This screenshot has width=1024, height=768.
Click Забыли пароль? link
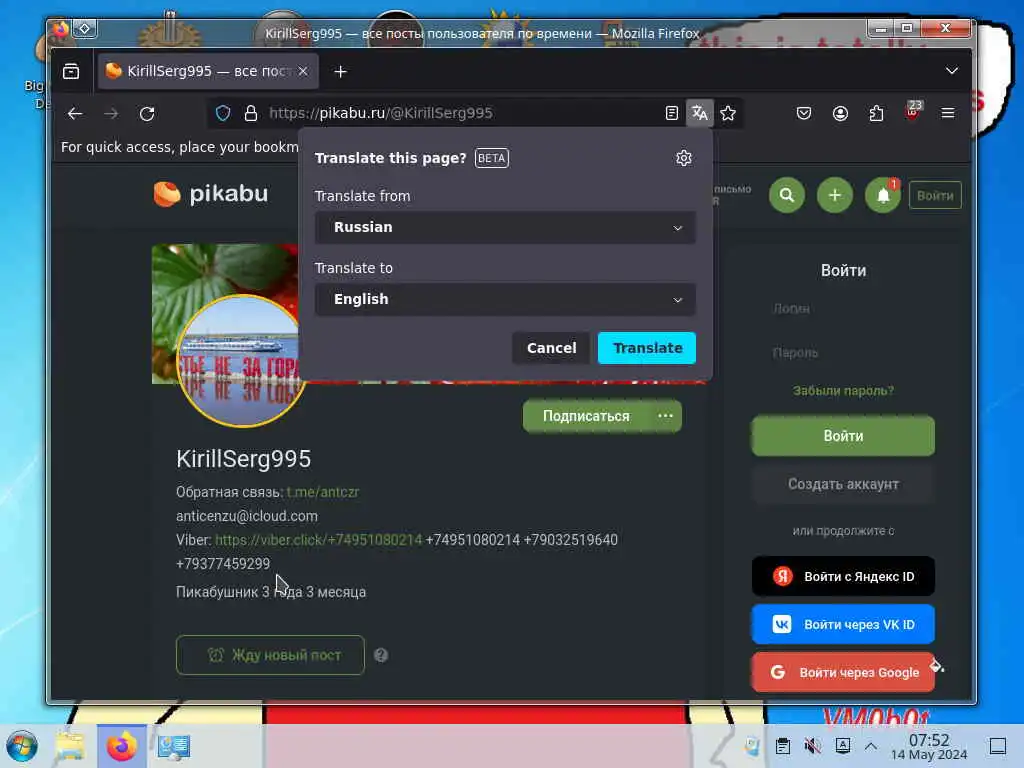coord(843,391)
